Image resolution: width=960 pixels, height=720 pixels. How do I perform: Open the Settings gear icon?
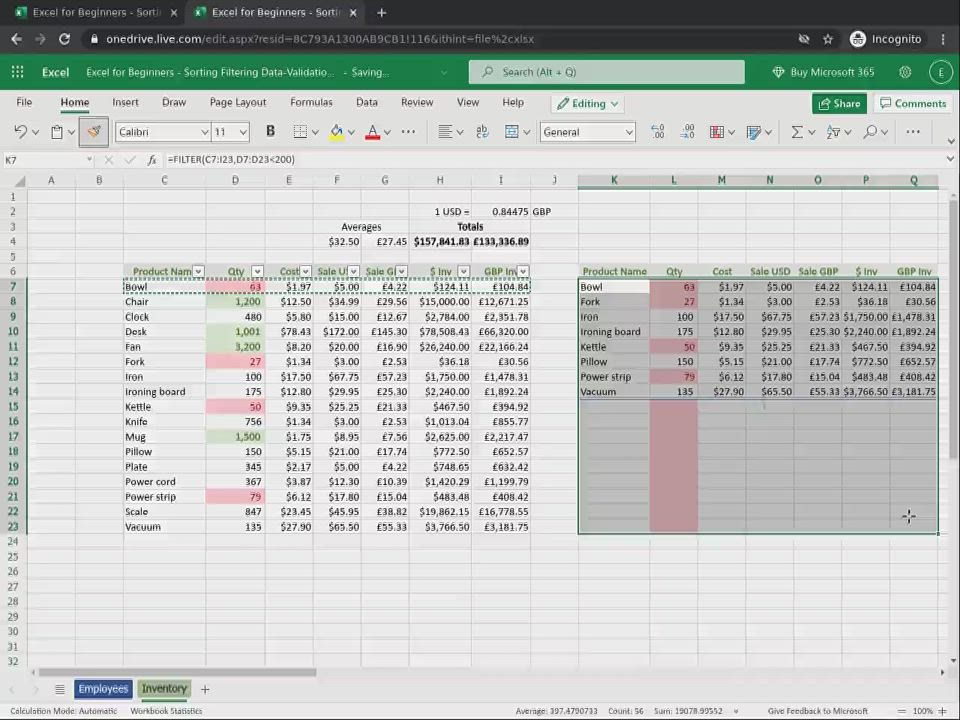(x=905, y=72)
